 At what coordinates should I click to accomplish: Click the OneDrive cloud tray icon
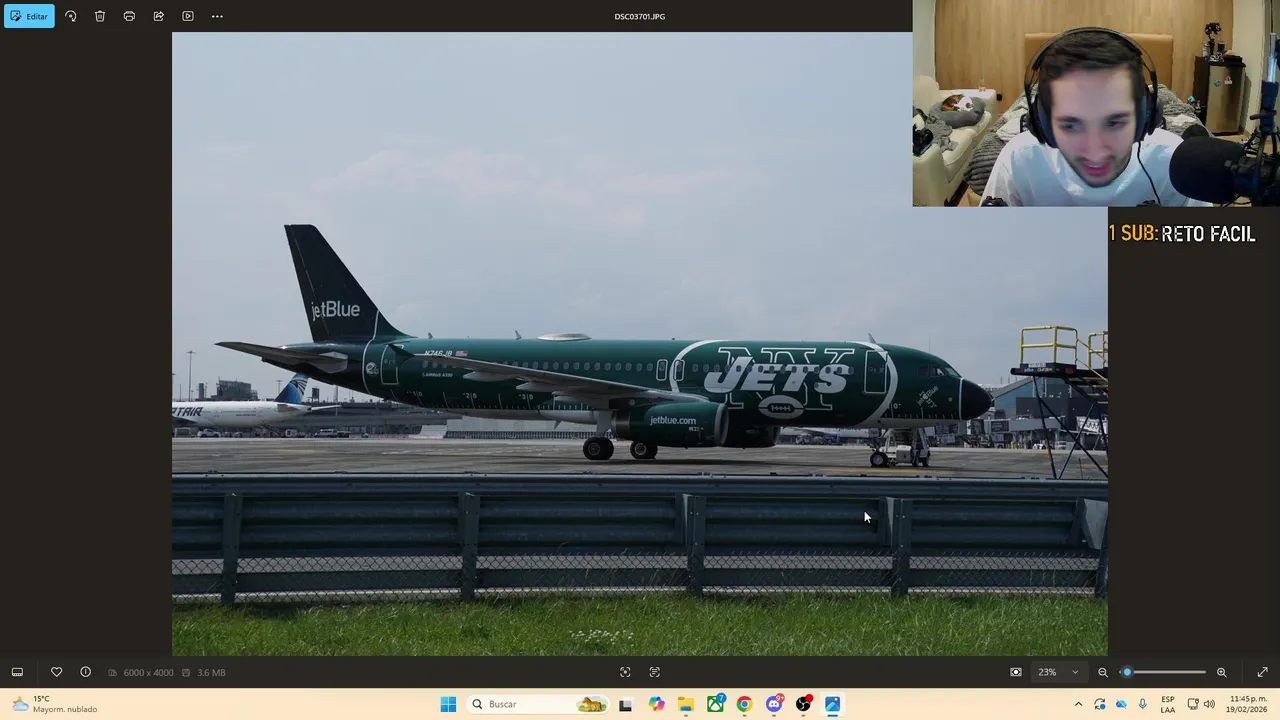pos(1121,704)
